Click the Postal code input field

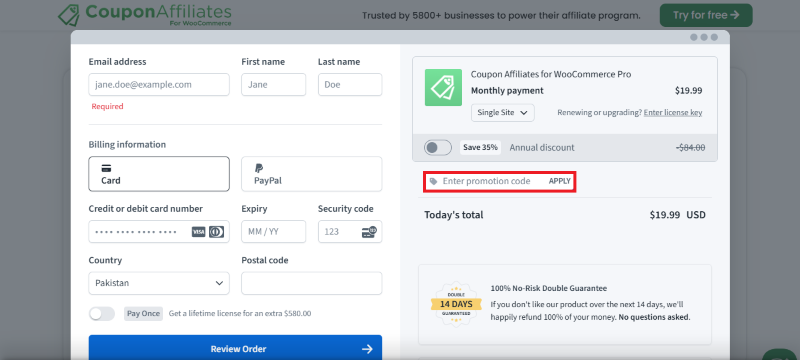click(312, 283)
